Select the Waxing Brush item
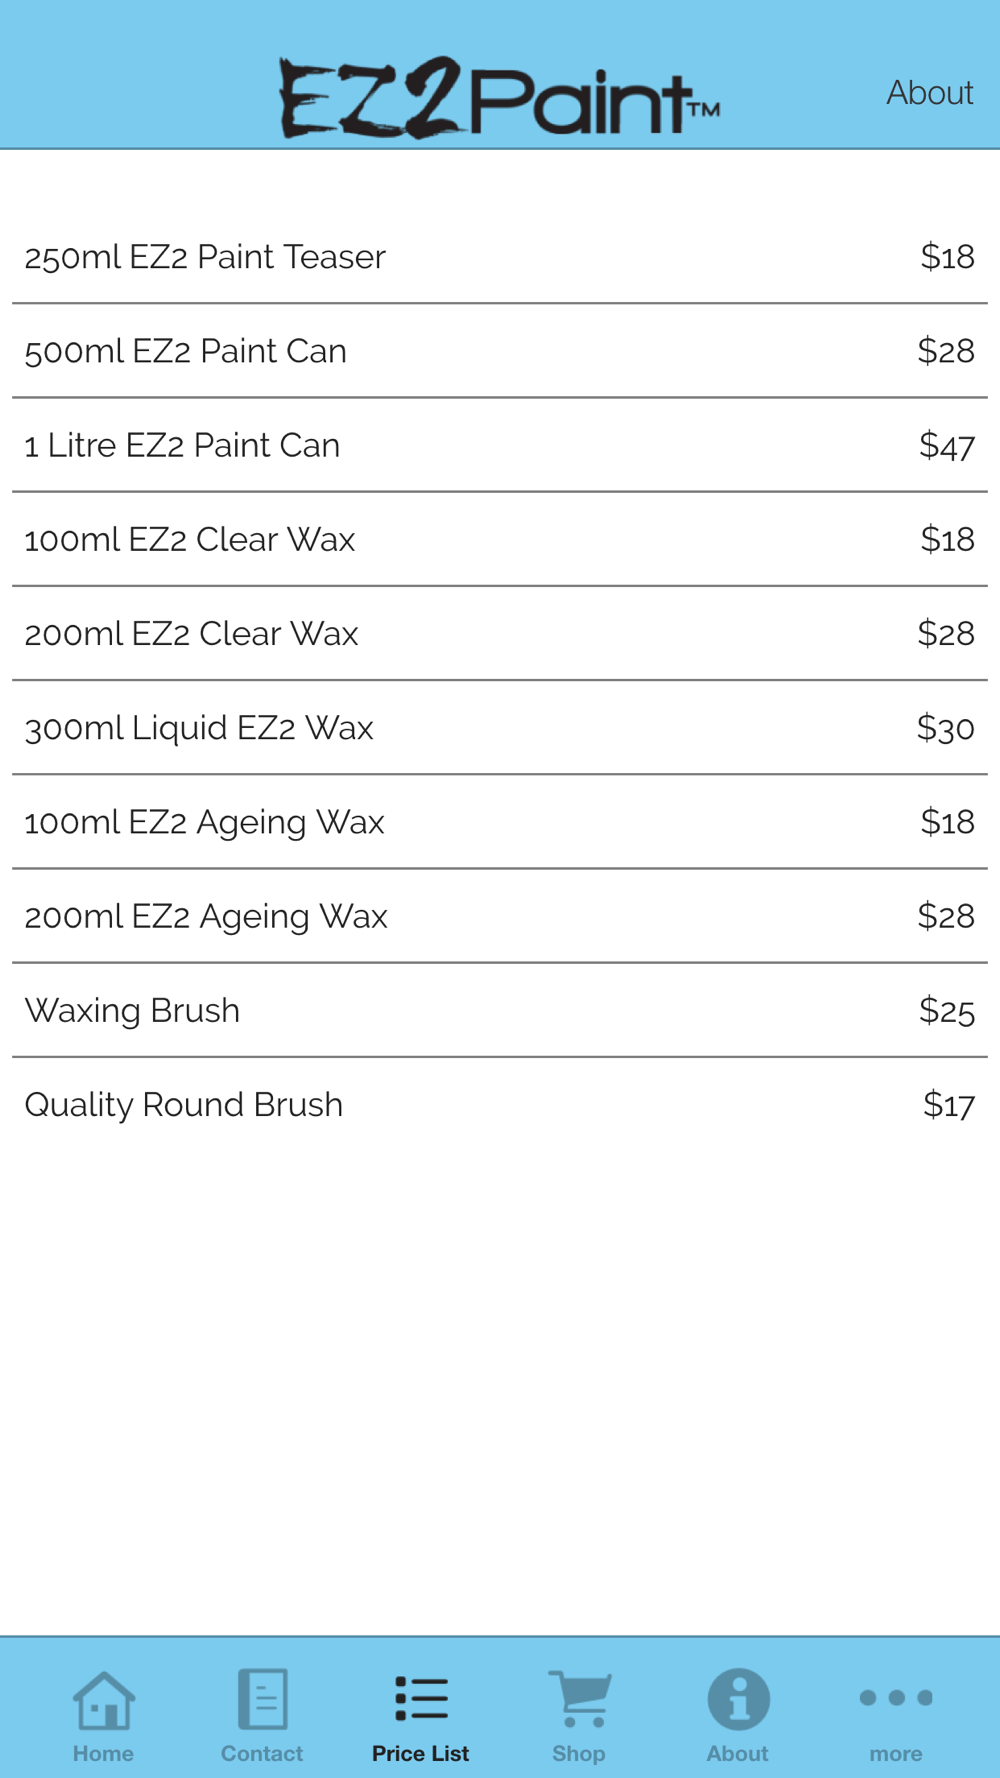The image size is (1000, 1778). point(500,1010)
